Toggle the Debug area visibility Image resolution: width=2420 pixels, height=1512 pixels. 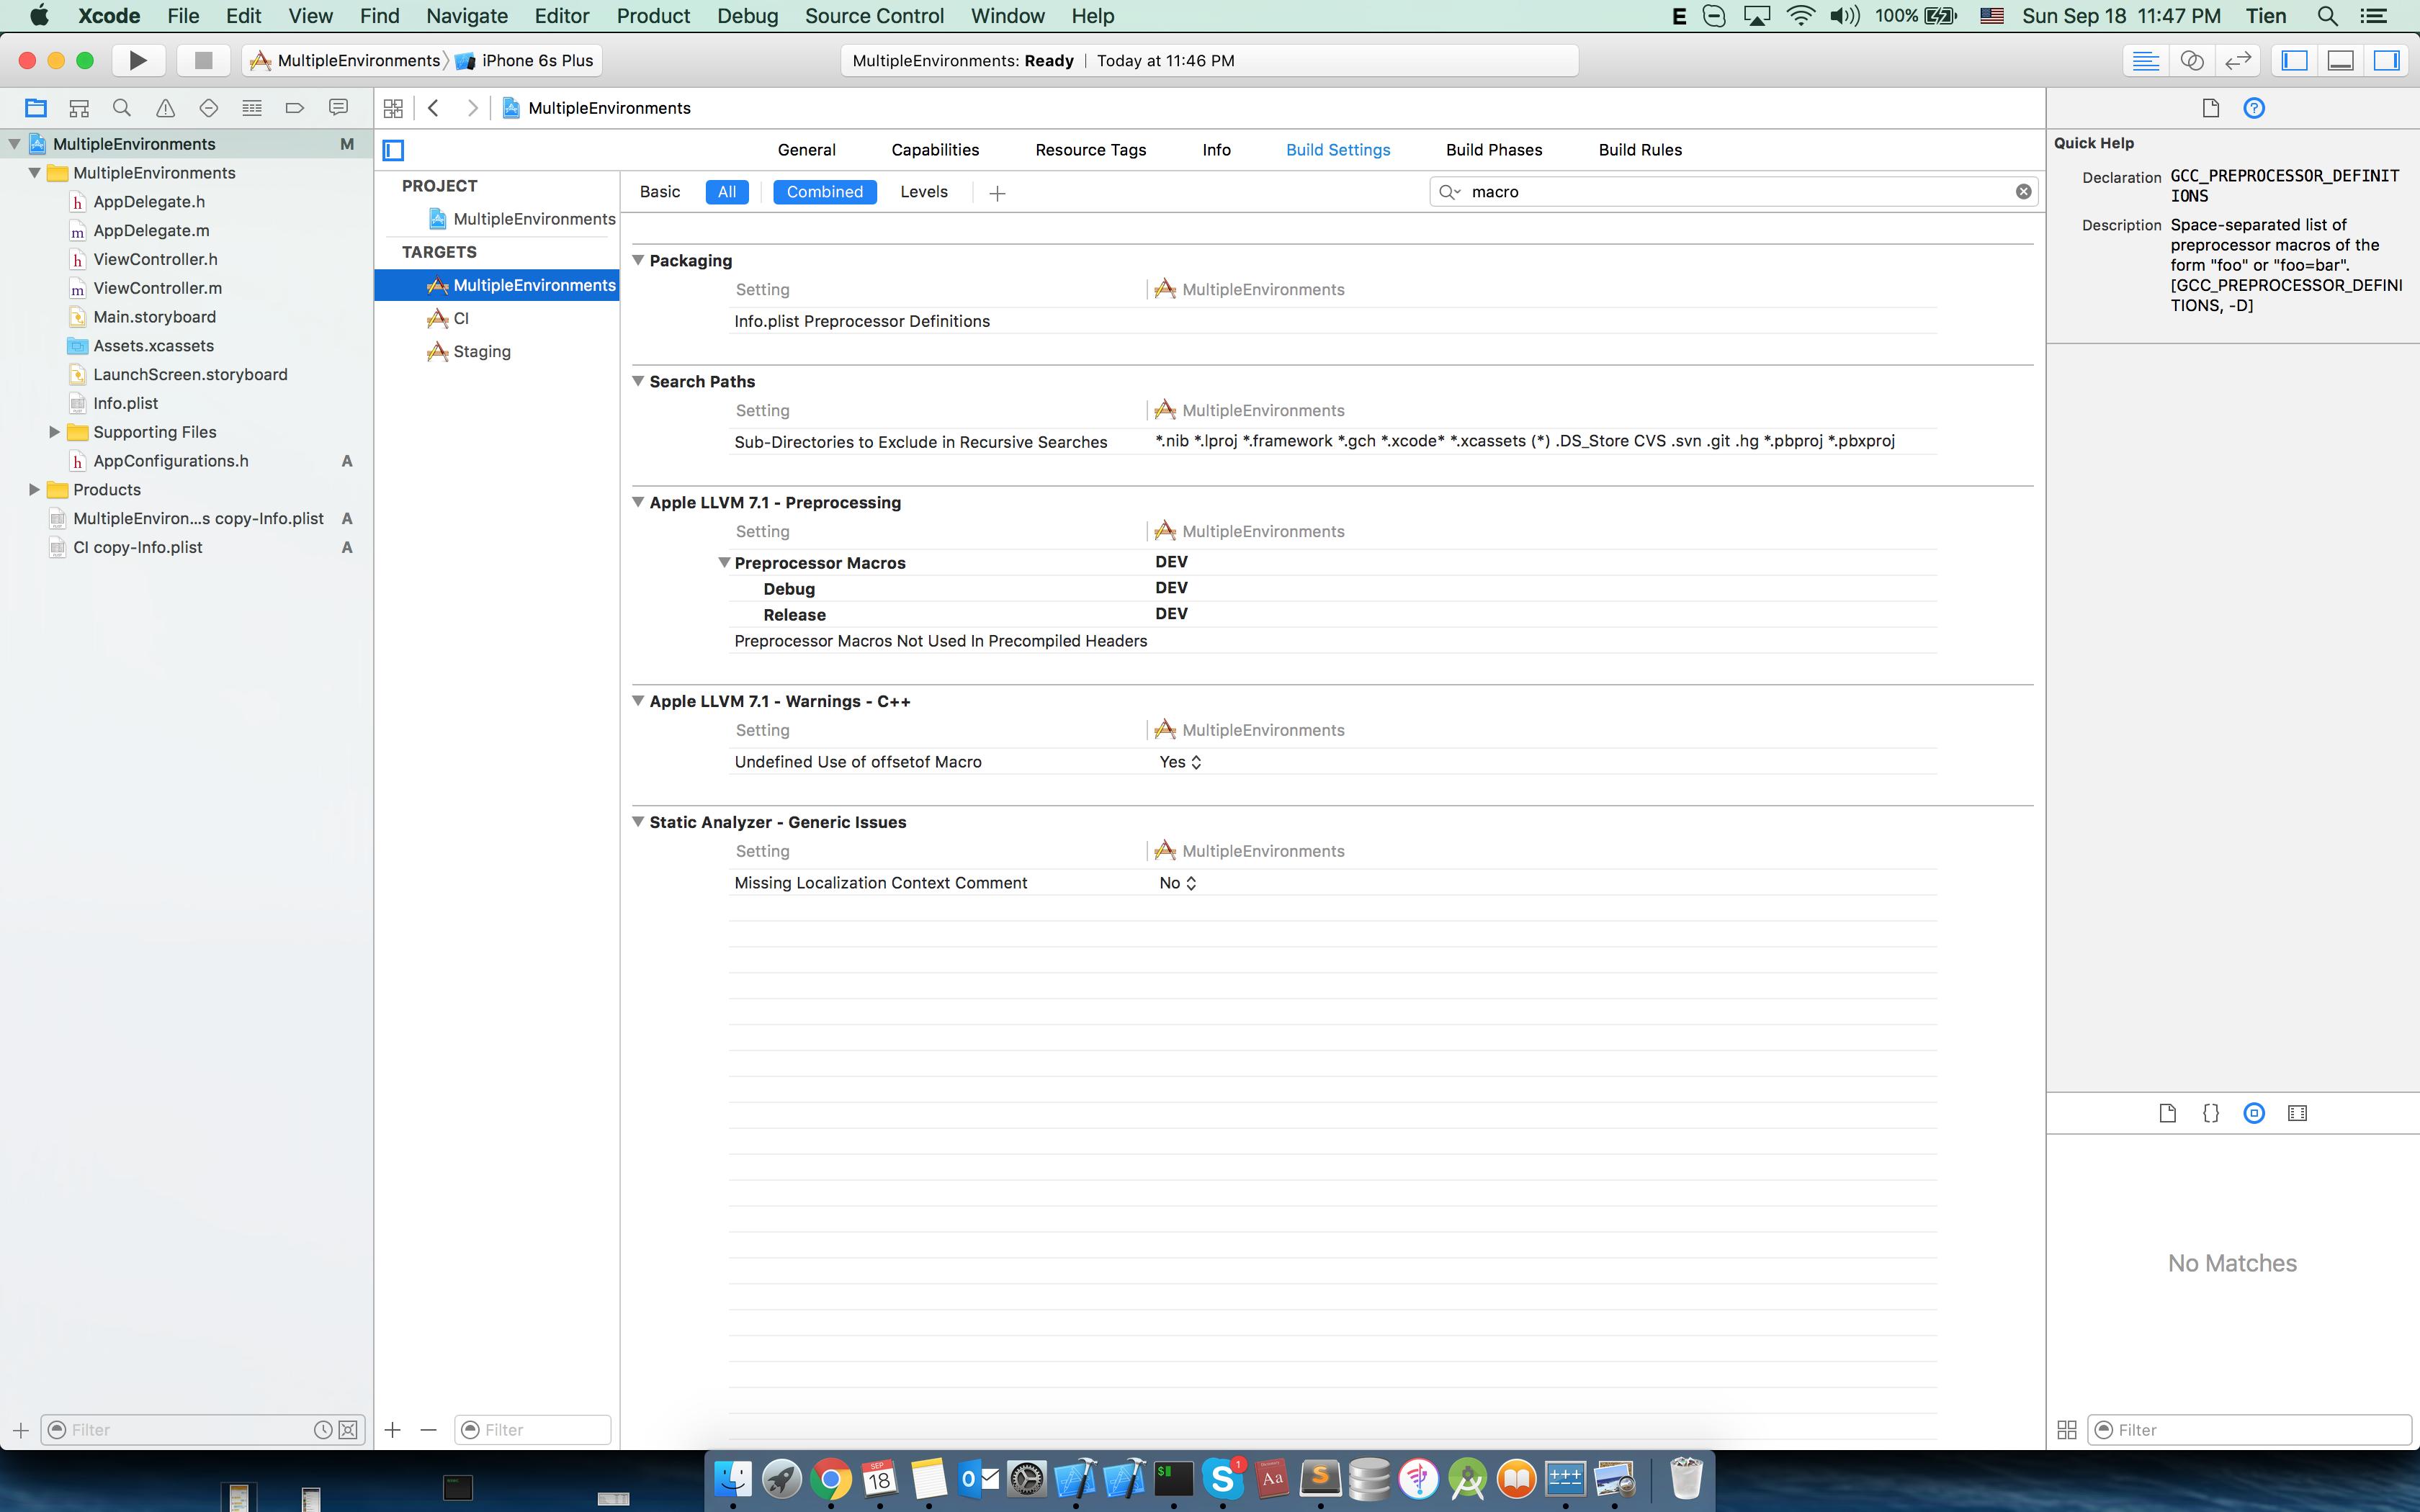tap(2341, 60)
